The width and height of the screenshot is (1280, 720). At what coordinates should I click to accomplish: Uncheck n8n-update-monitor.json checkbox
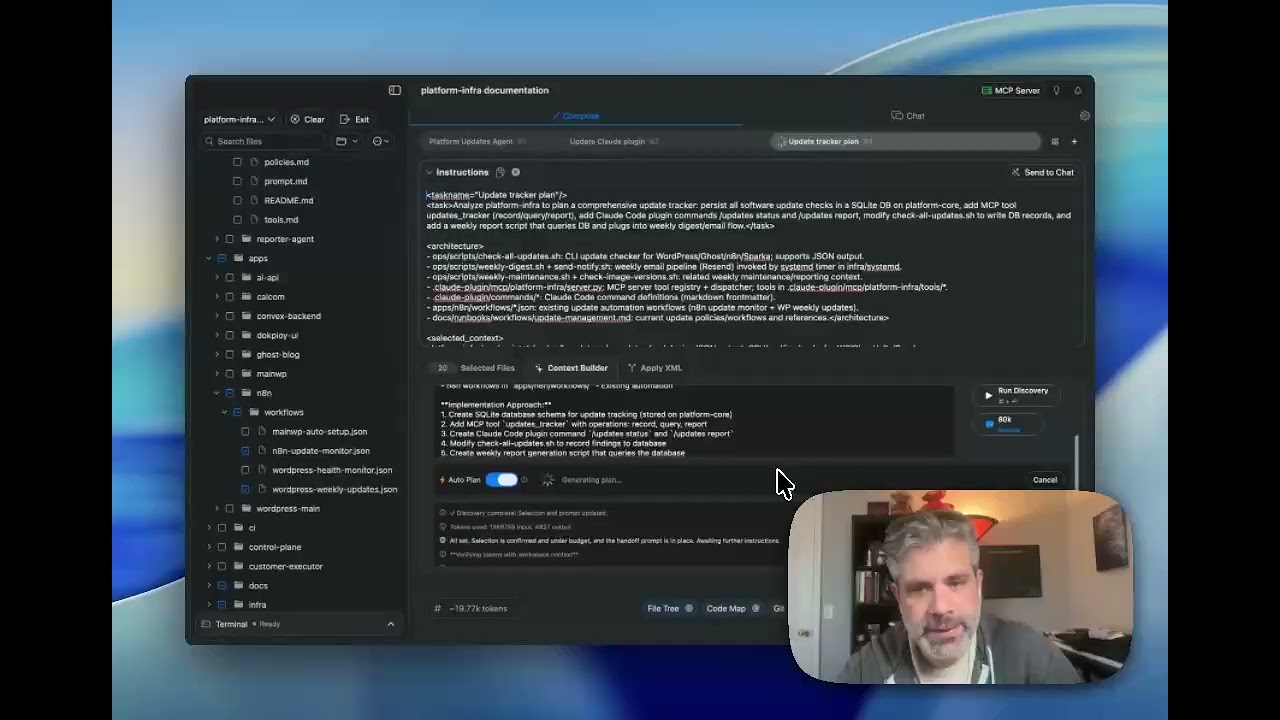245,451
